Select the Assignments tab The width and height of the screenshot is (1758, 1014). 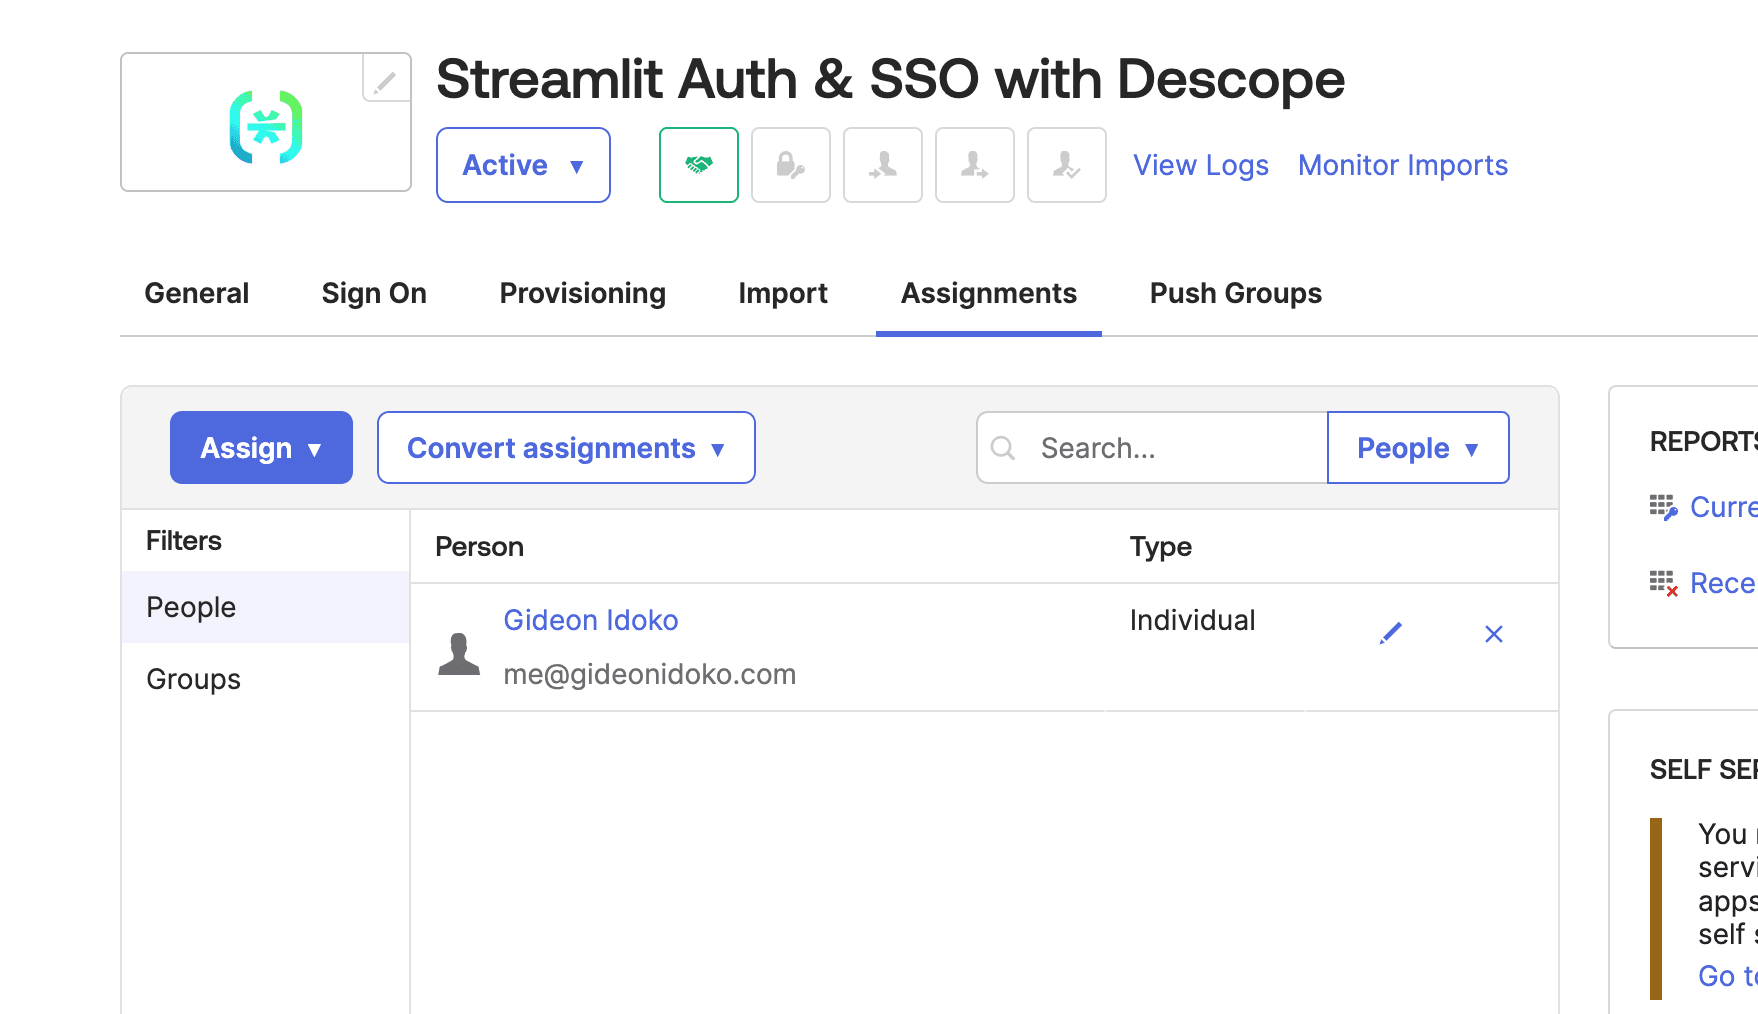(x=989, y=293)
